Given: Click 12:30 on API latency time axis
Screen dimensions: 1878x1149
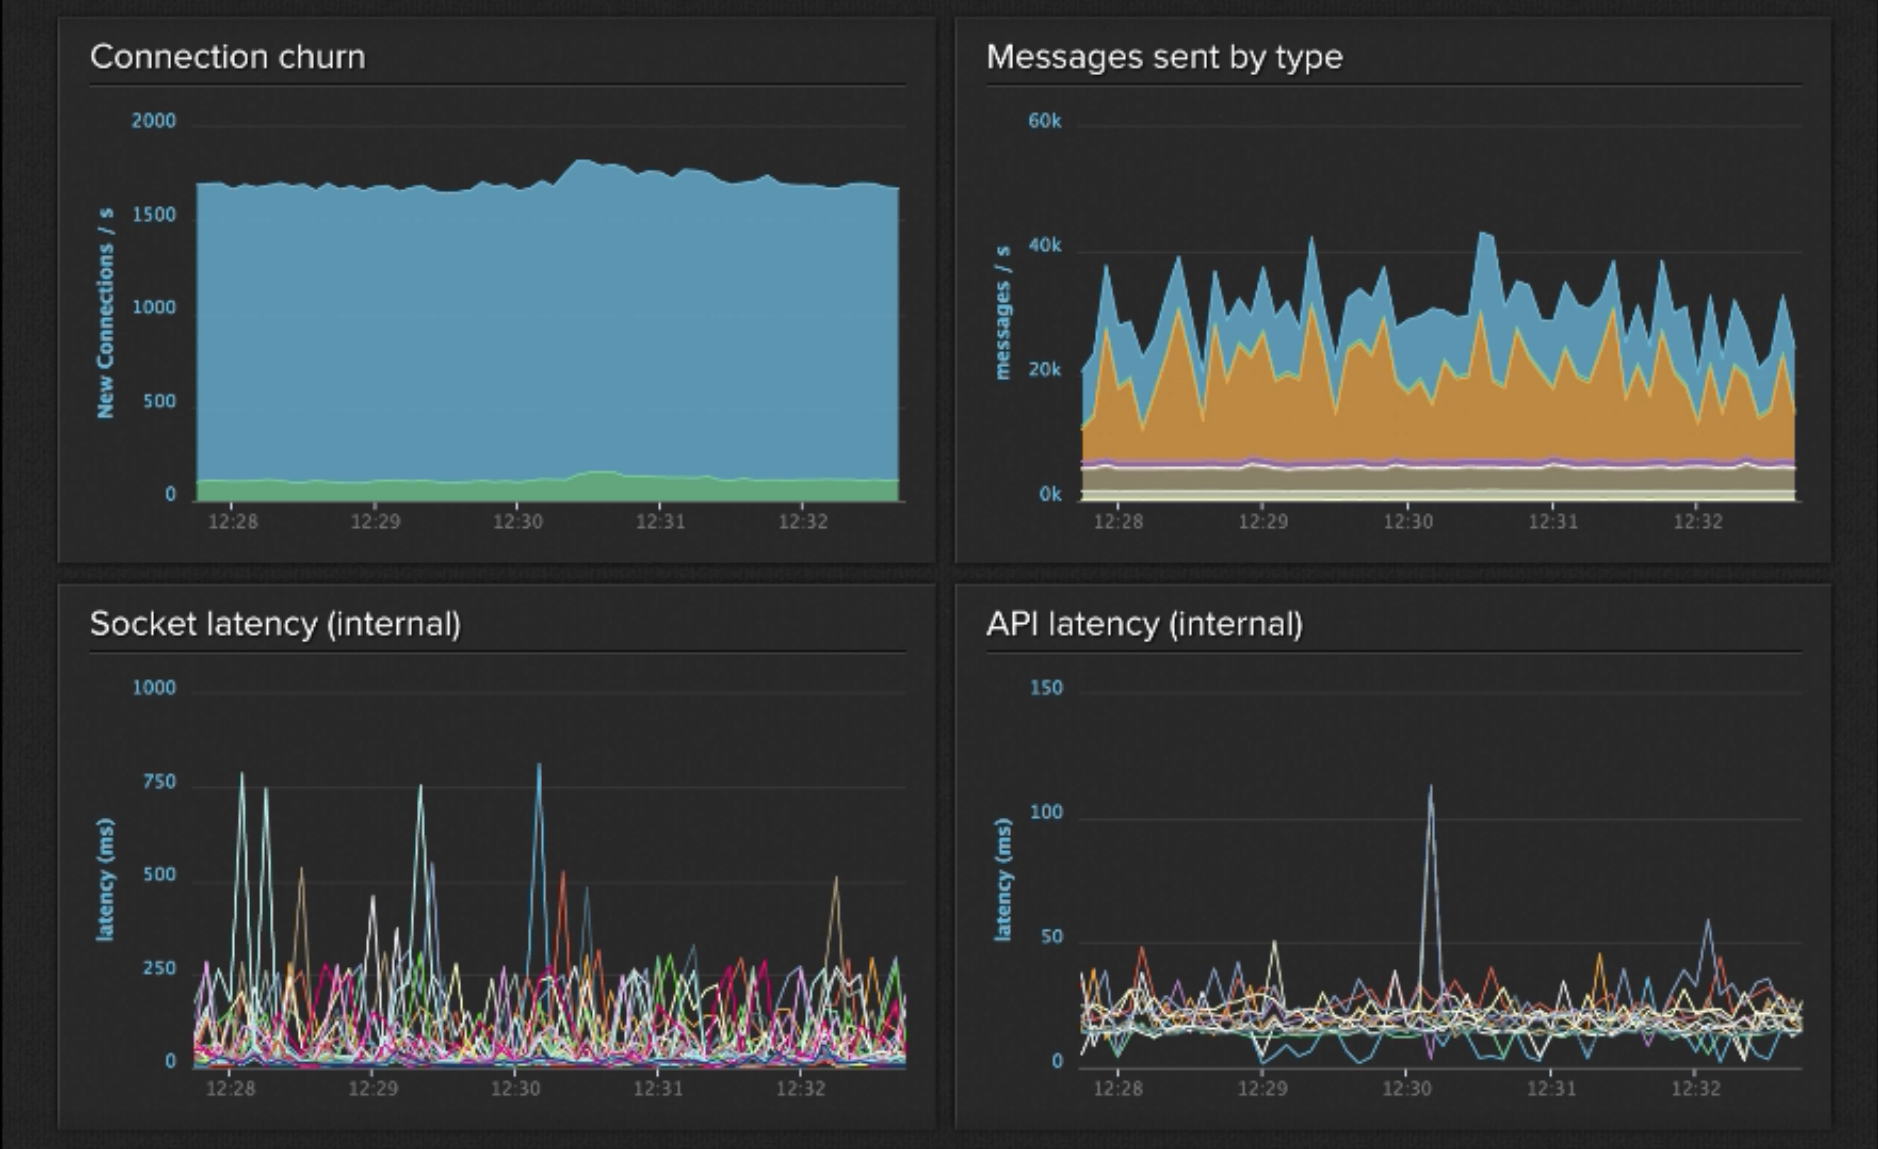Looking at the screenshot, I should point(1406,1089).
